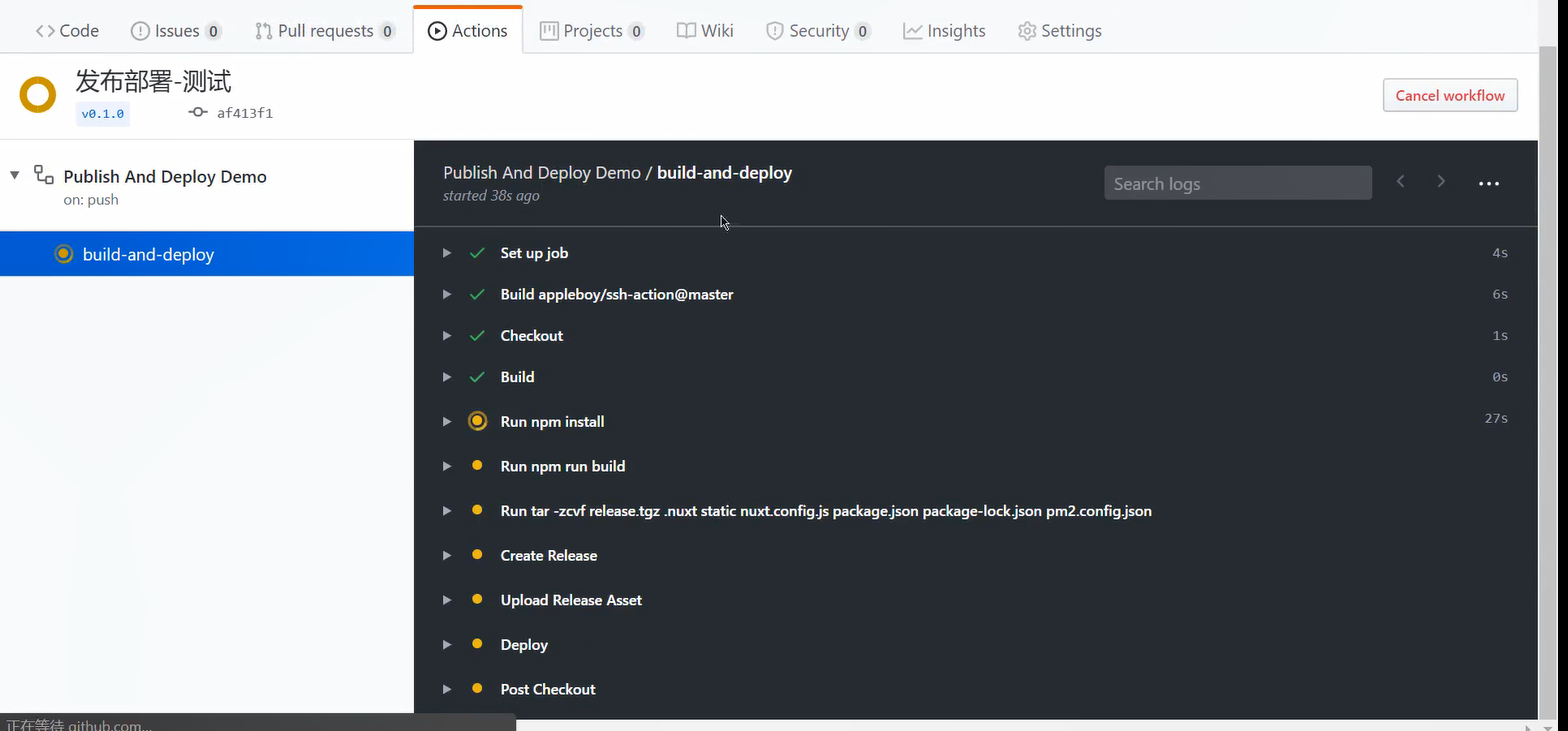The width and height of the screenshot is (1568, 731).
Task: Click the Search logs field
Action: (x=1238, y=183)
